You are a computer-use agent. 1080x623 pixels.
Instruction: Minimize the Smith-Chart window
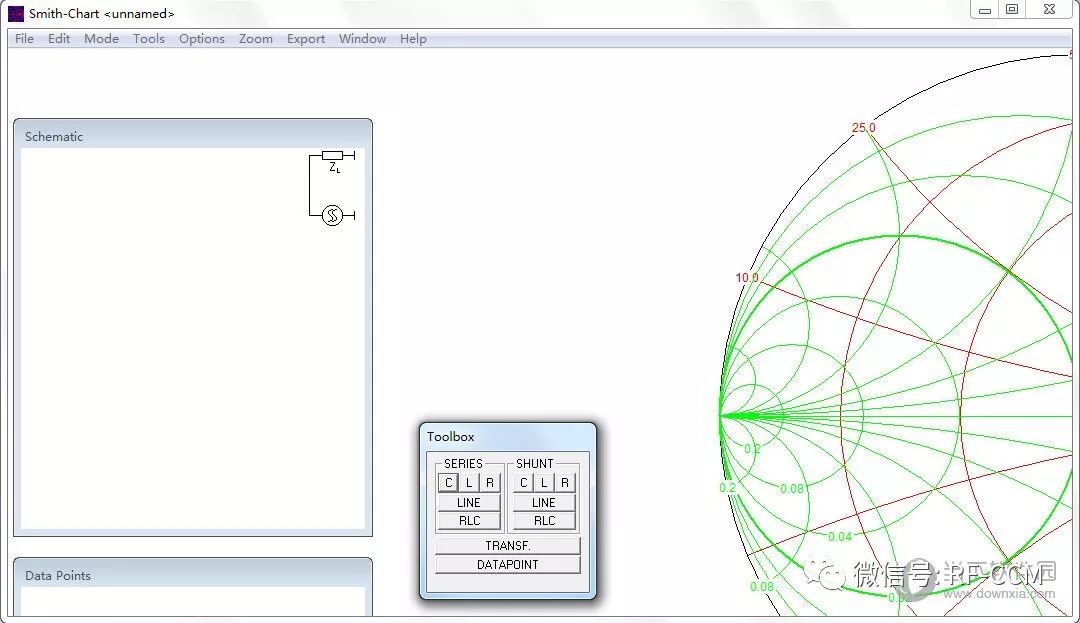(985, 10)
